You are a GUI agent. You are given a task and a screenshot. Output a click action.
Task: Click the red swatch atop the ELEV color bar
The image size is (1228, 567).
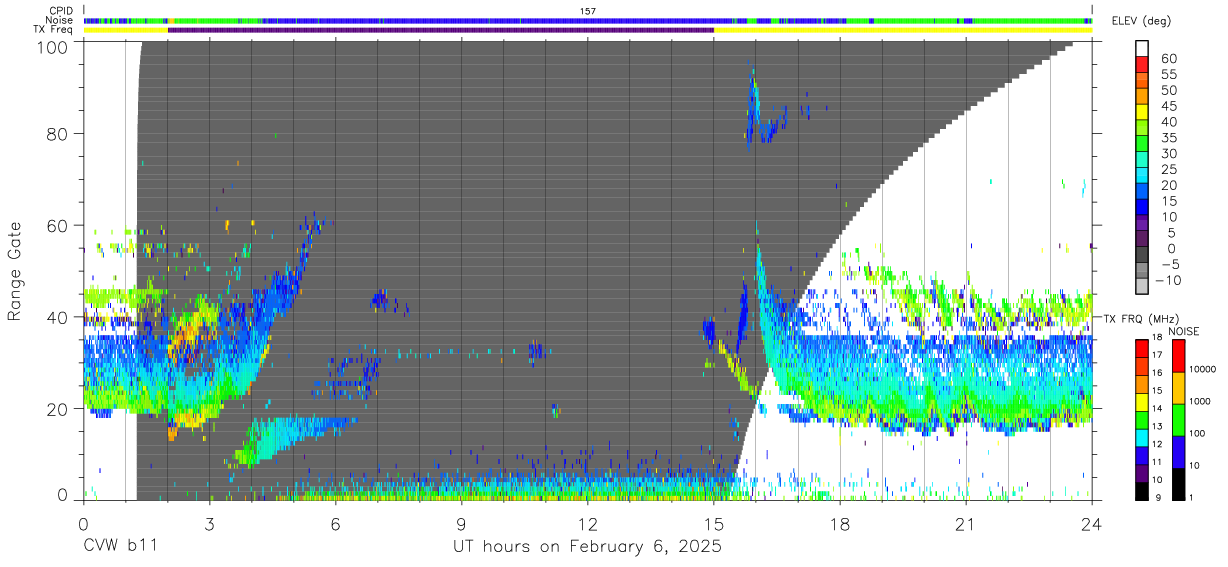pos(1143,65)
